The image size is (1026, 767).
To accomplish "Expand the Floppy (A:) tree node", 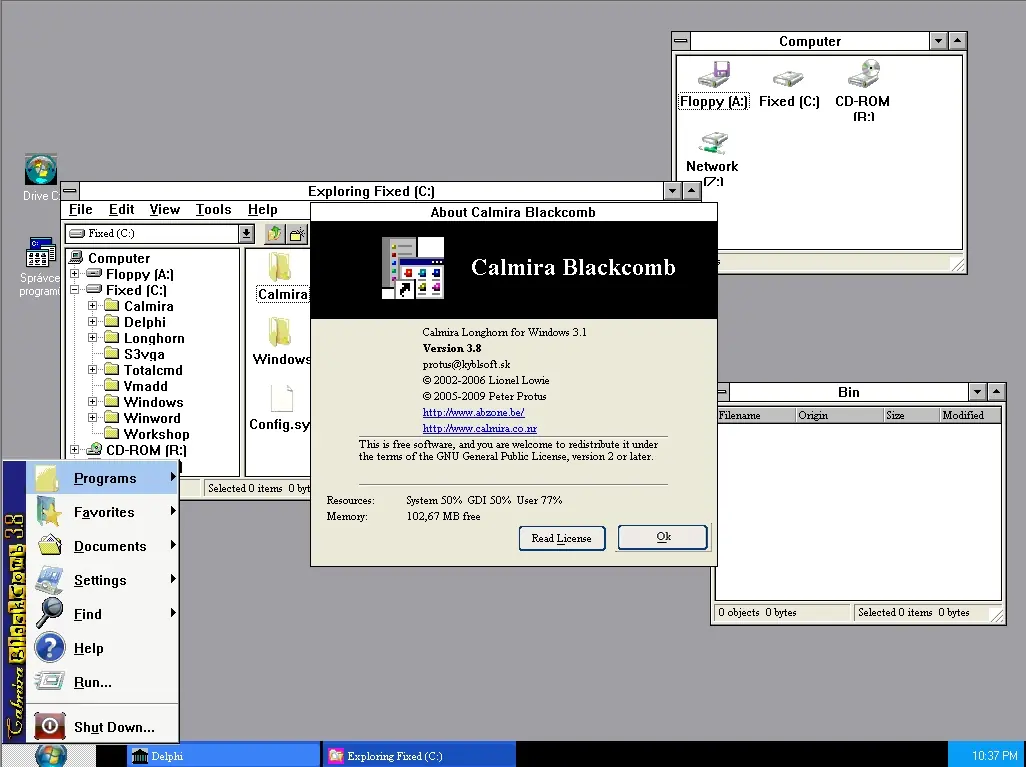I will click(x=75, y=274).
